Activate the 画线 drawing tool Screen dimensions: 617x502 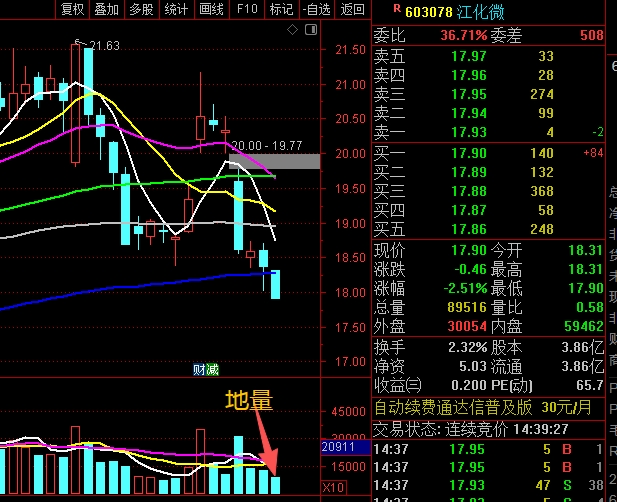[211, 9]
